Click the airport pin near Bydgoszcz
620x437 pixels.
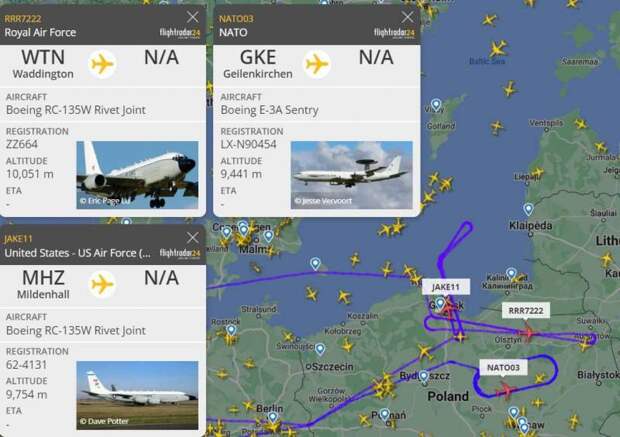[423, 376]
